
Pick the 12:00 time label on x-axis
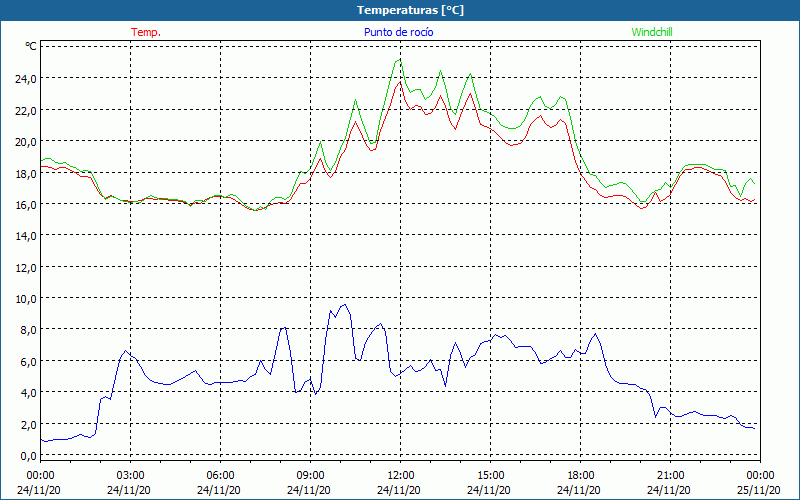coord(400,475)
